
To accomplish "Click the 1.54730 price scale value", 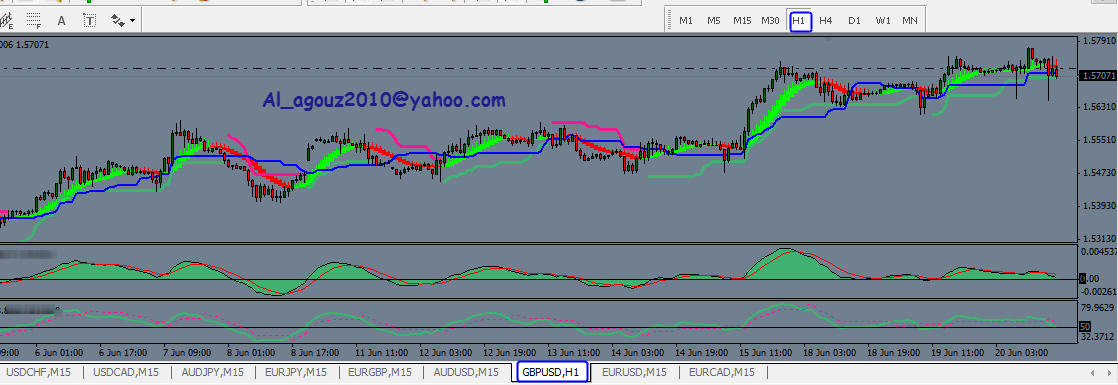I will click(x=1099, y=173).
